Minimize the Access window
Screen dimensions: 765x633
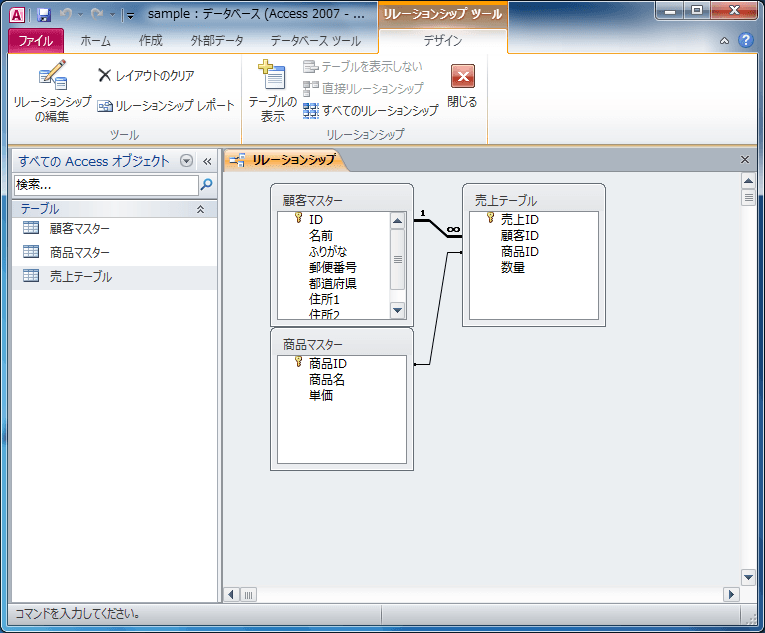click(x=670, y=11)
